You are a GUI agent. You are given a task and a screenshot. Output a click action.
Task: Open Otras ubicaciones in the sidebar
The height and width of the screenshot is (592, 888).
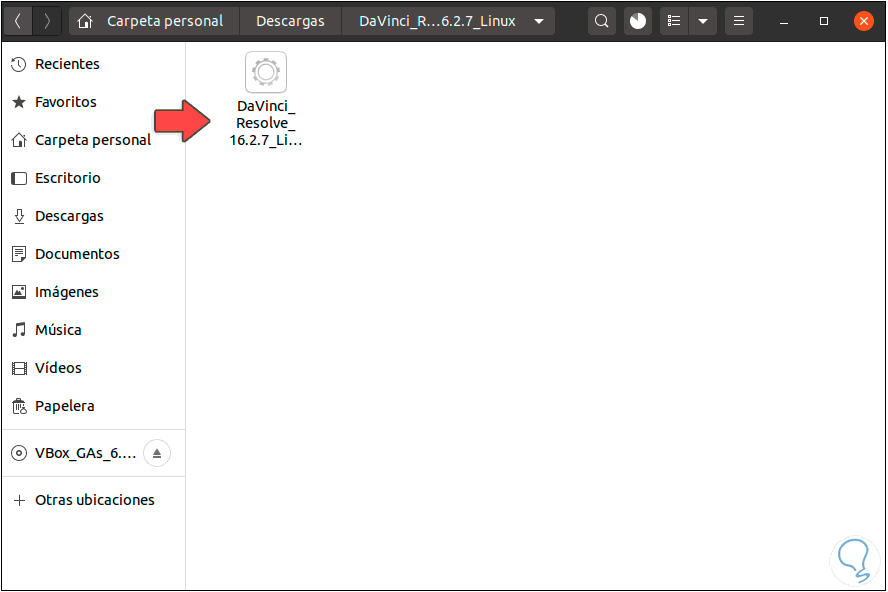pyautogui.click(x=93, y=500)
